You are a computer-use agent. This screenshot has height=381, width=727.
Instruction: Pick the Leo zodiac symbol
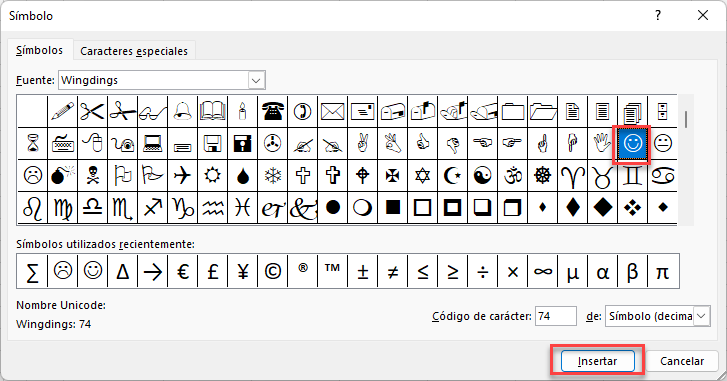[32, 208]
